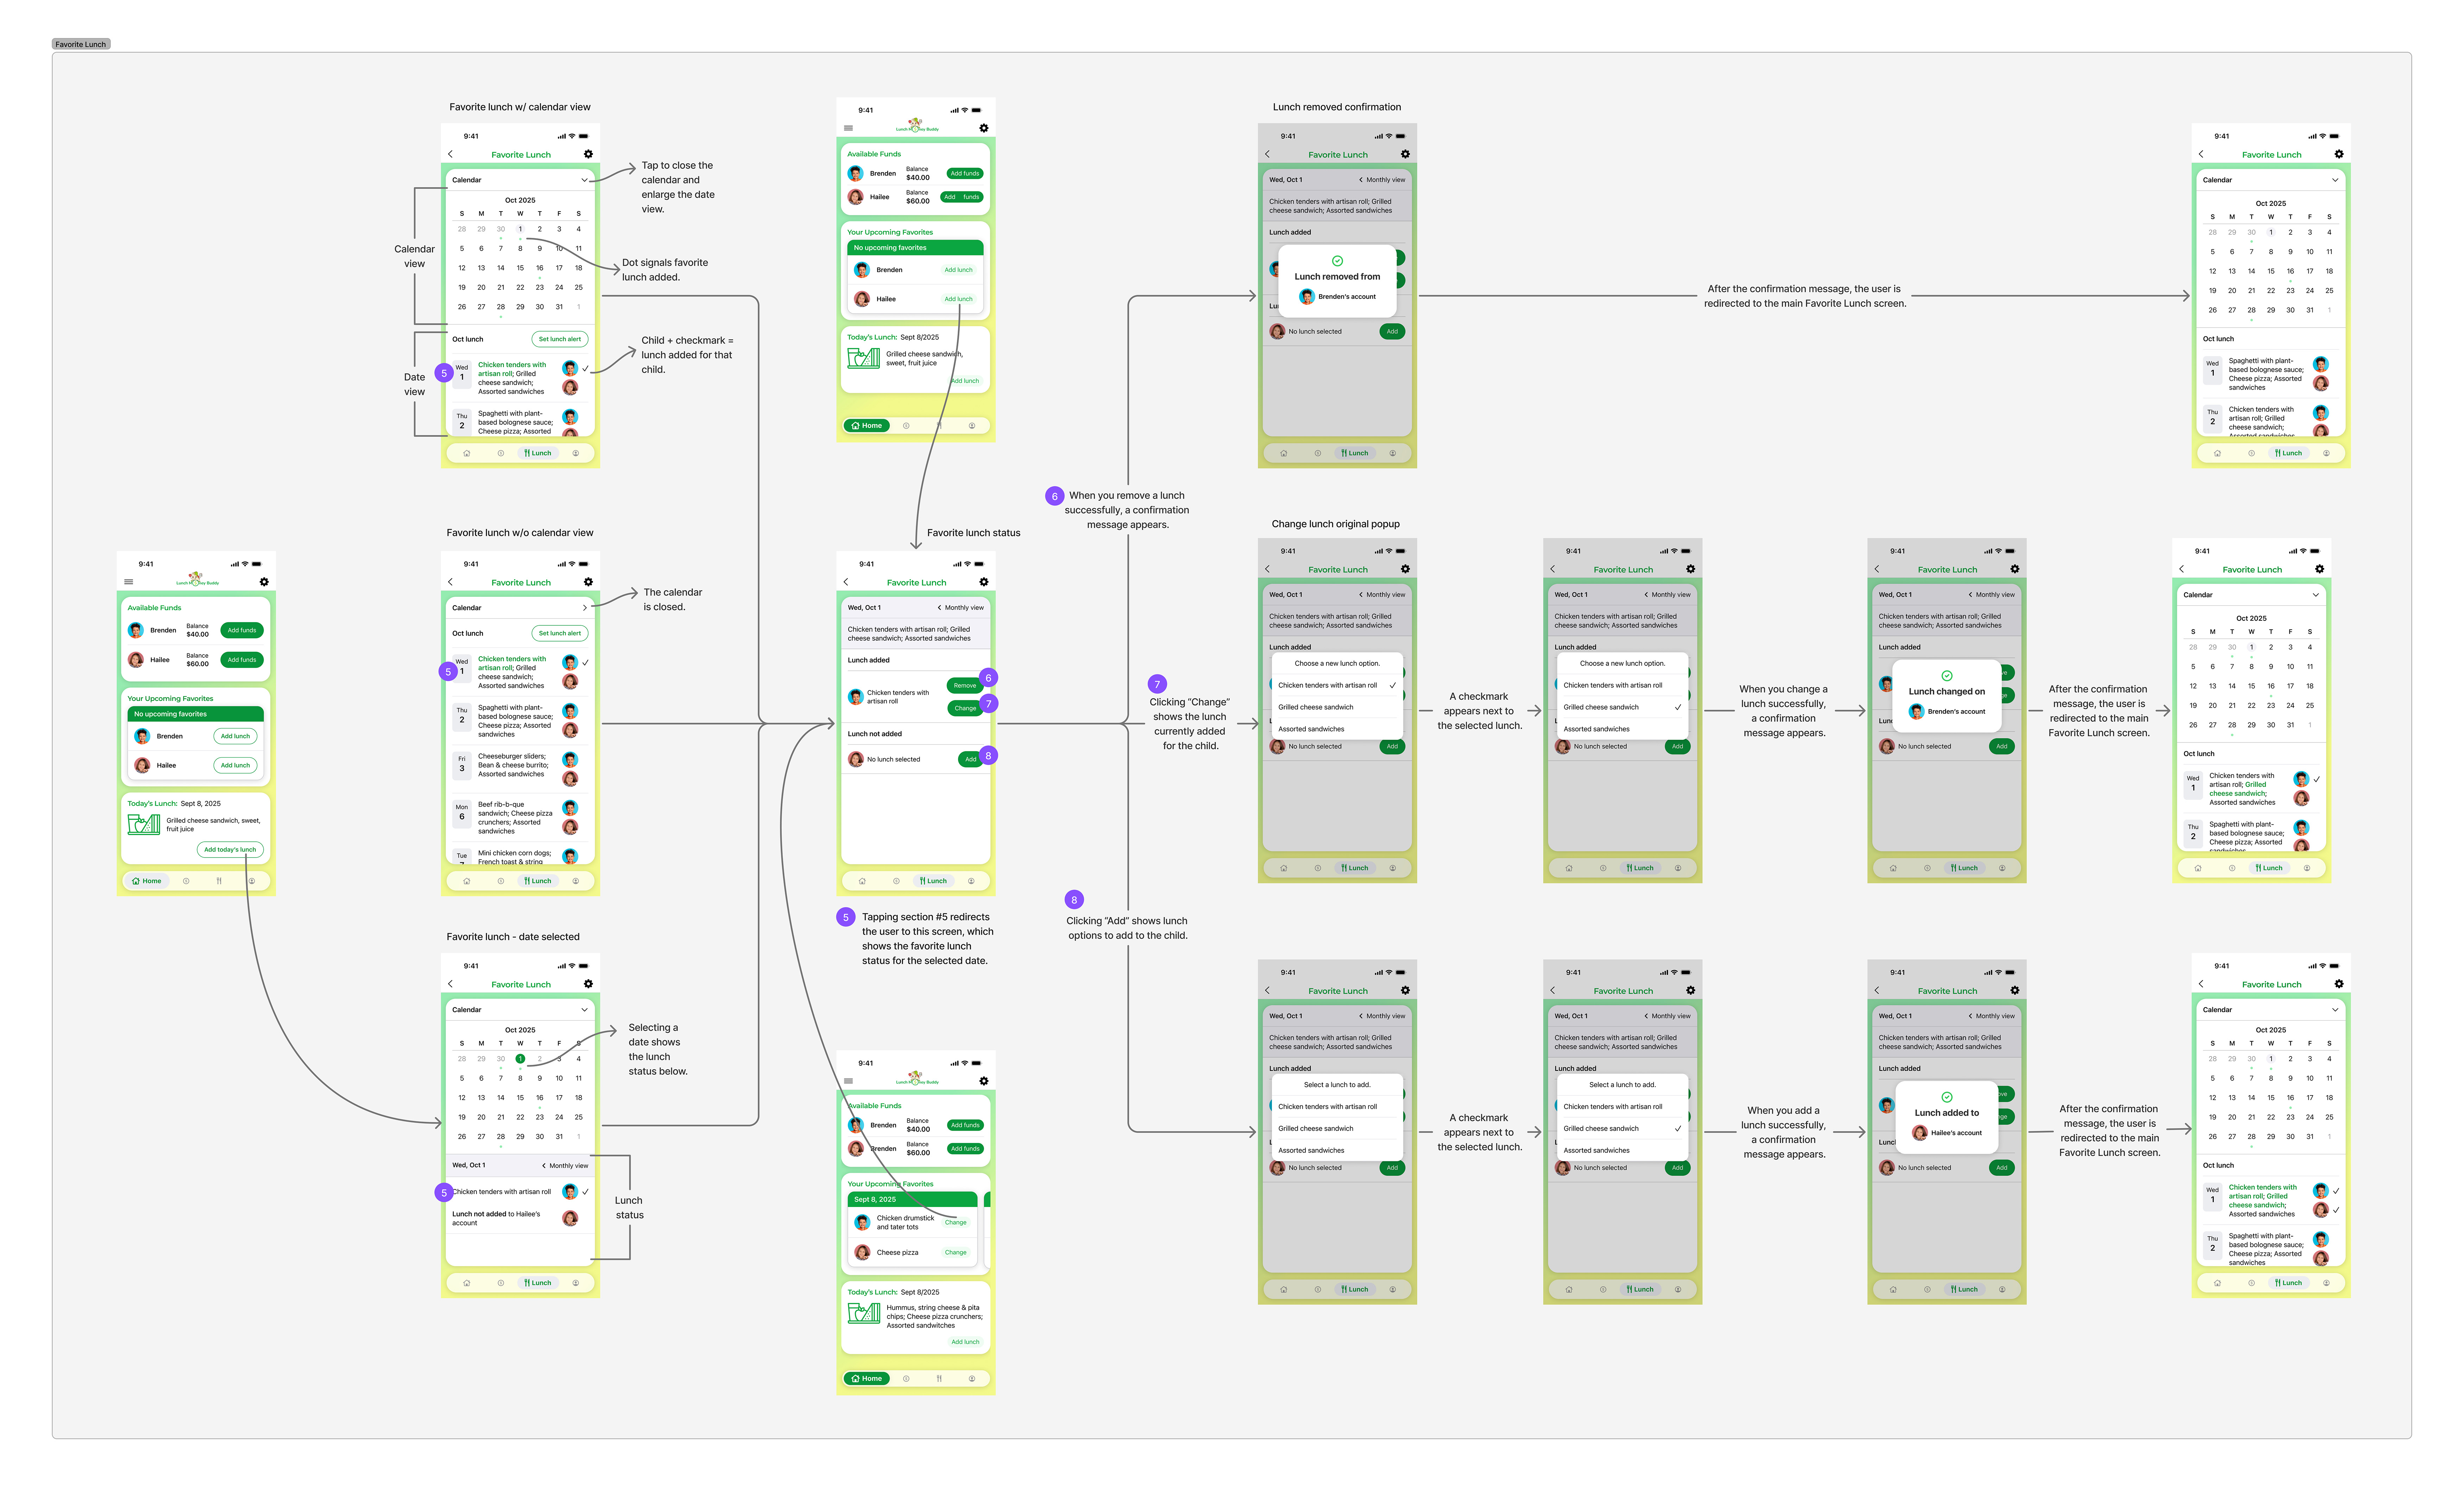Click 'Add' button on 'Favorite lunch status' screen
The image size is (2464, 1491).
coord(970,759)
